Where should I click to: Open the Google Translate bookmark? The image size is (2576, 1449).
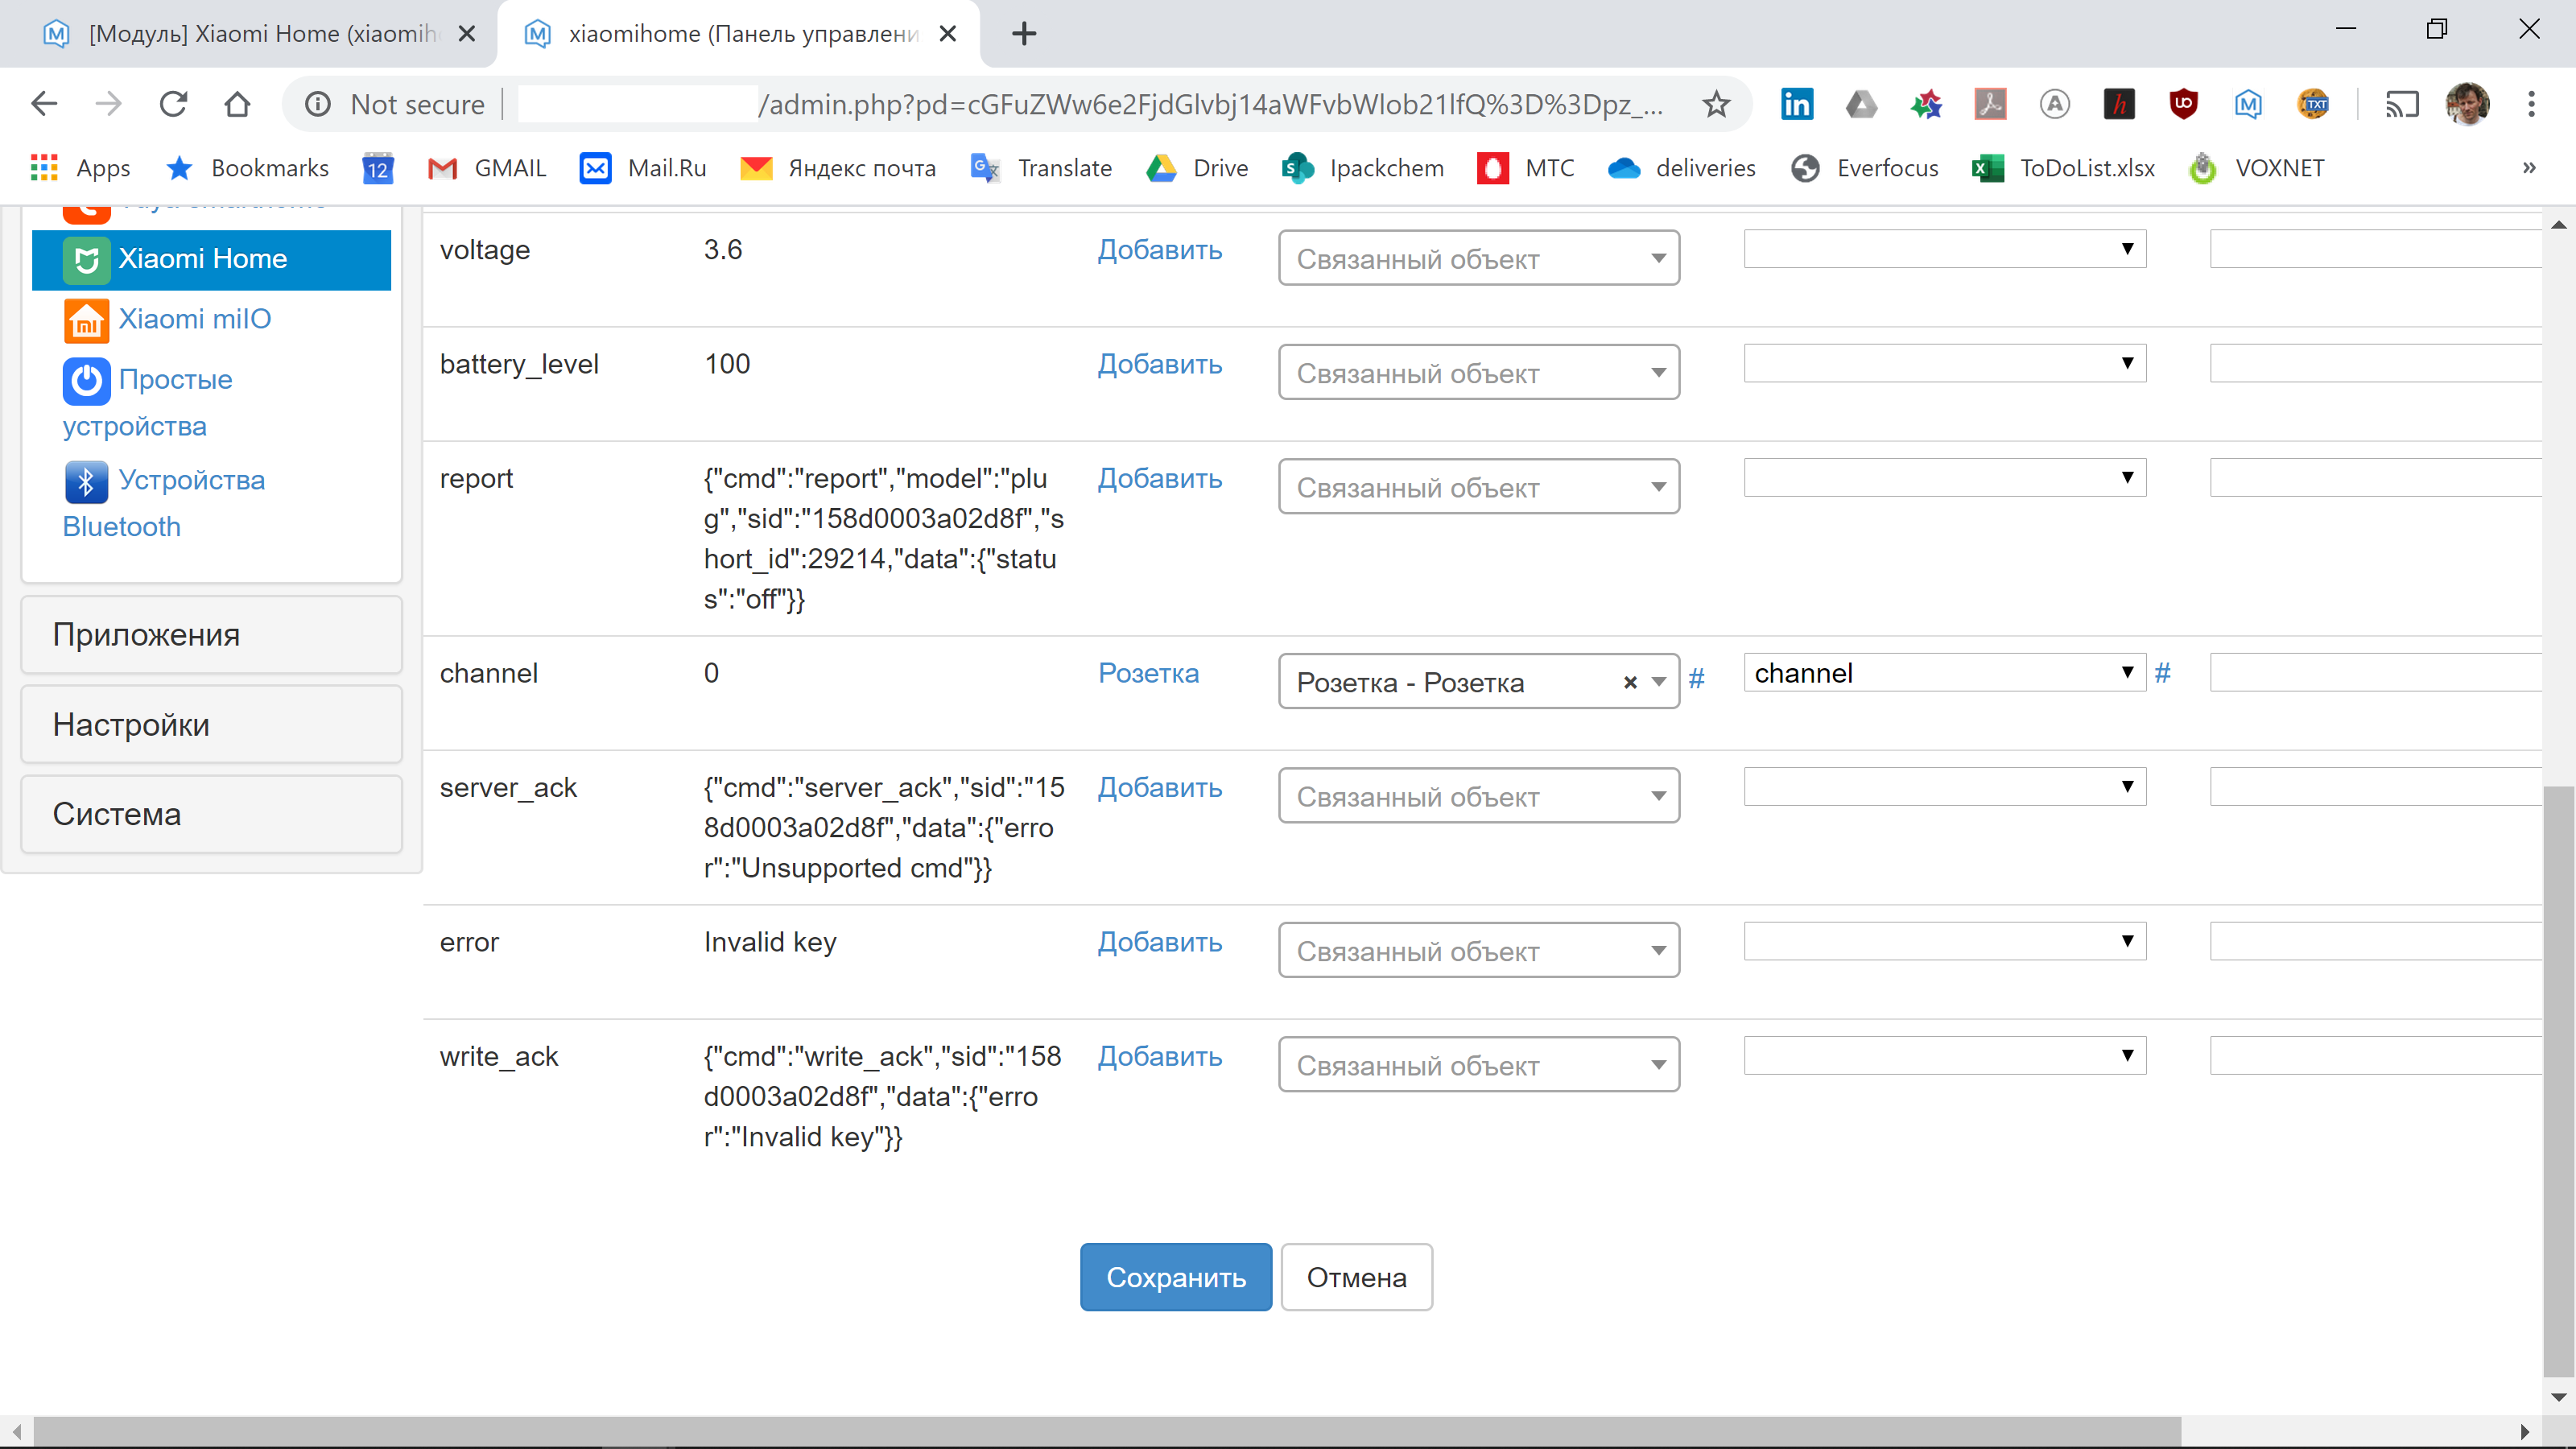pyautogui.click(x=1040, y=168)
